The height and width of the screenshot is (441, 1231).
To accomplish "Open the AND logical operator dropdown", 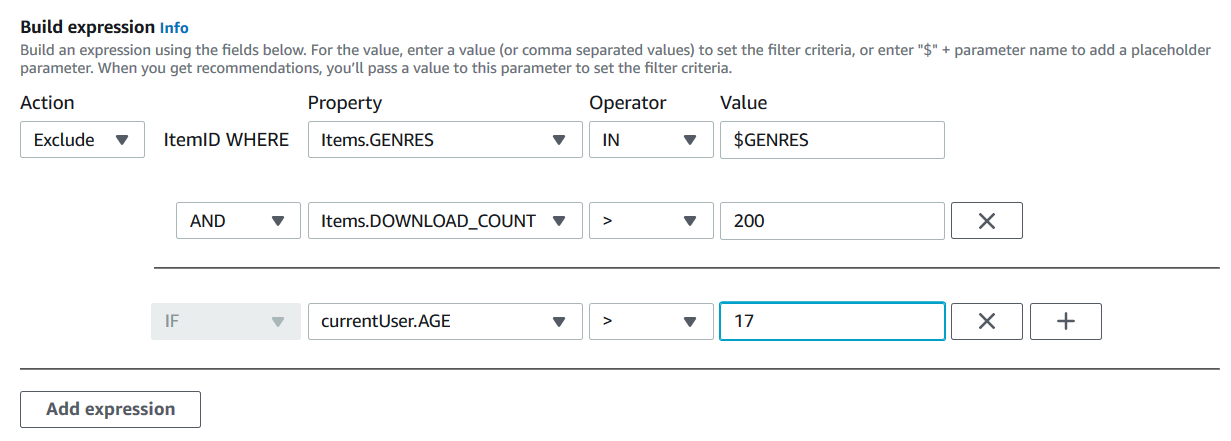I will pyautogui.click(x=238, y=221).
